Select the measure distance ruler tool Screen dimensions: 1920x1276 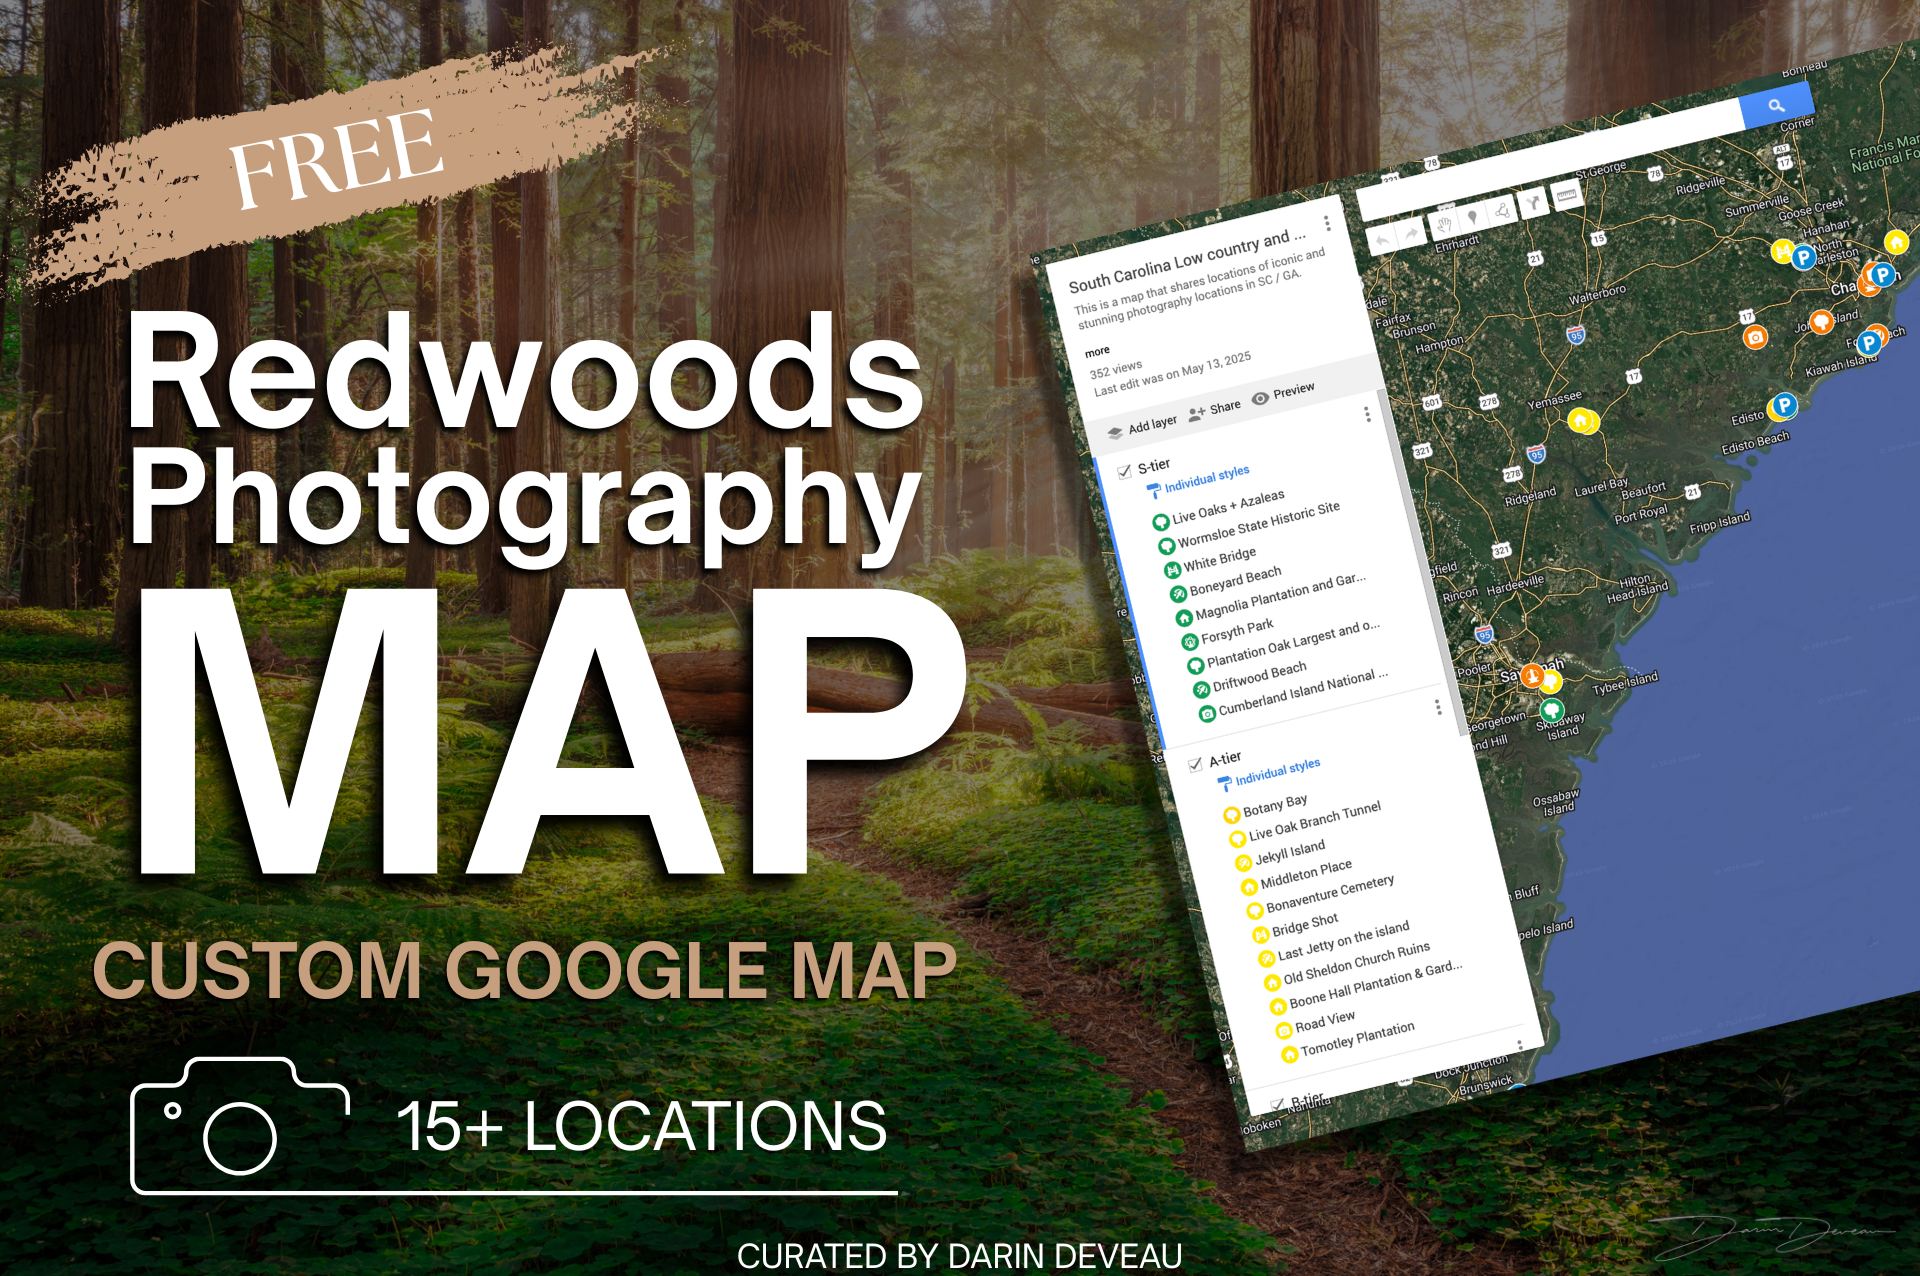1567,196
